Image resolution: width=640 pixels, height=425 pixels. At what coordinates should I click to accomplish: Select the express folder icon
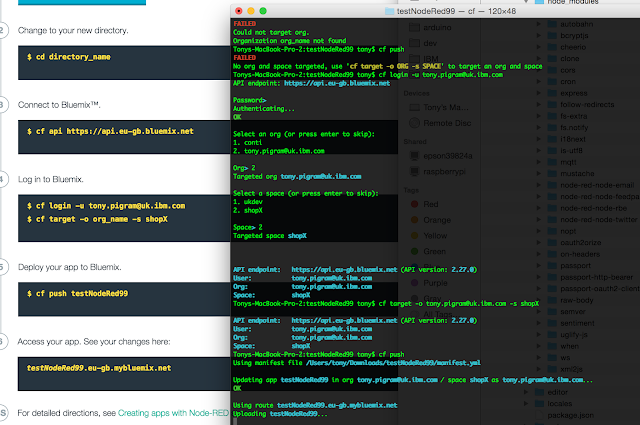pyautogui.click(x=553, y=93)
